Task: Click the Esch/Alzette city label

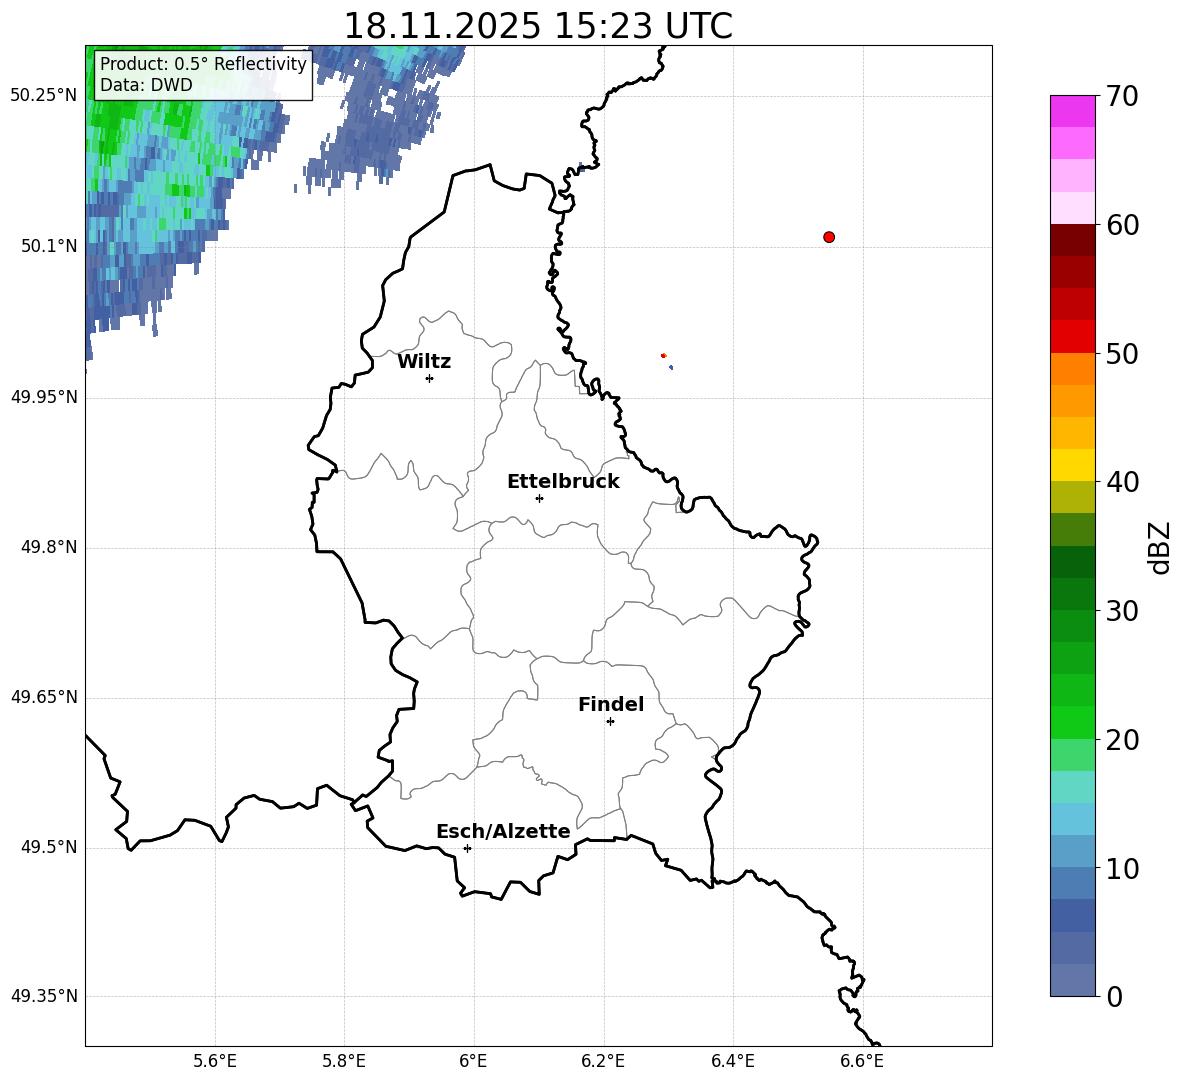Action: 503,831
